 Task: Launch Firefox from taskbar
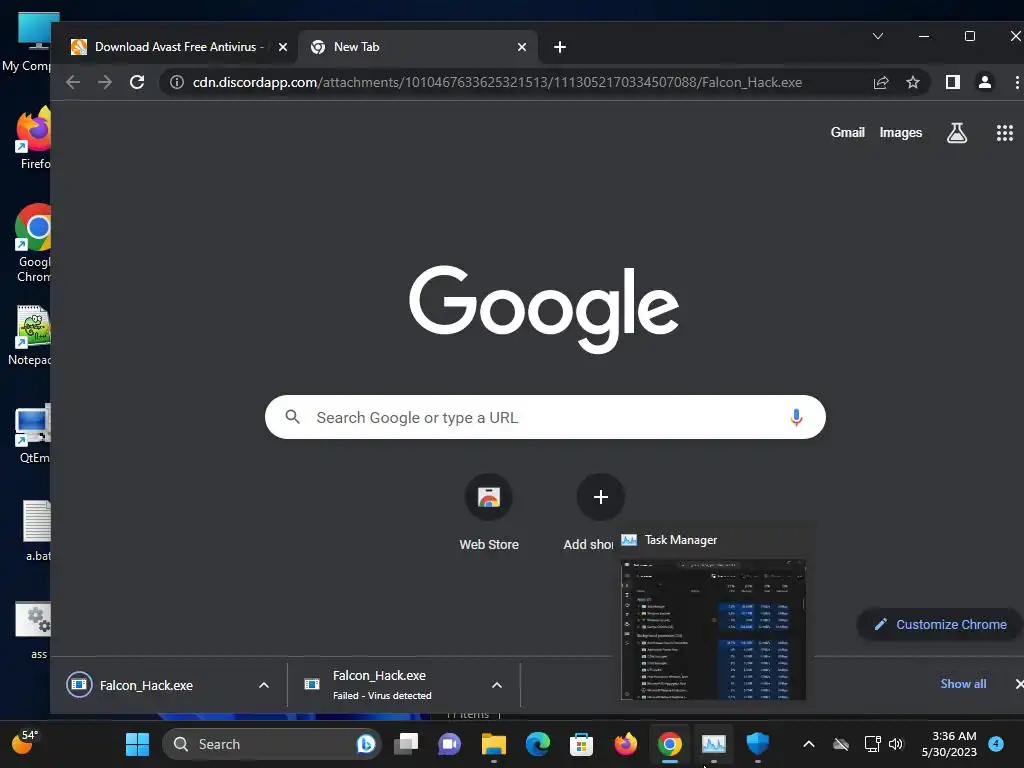coord(626,744)
